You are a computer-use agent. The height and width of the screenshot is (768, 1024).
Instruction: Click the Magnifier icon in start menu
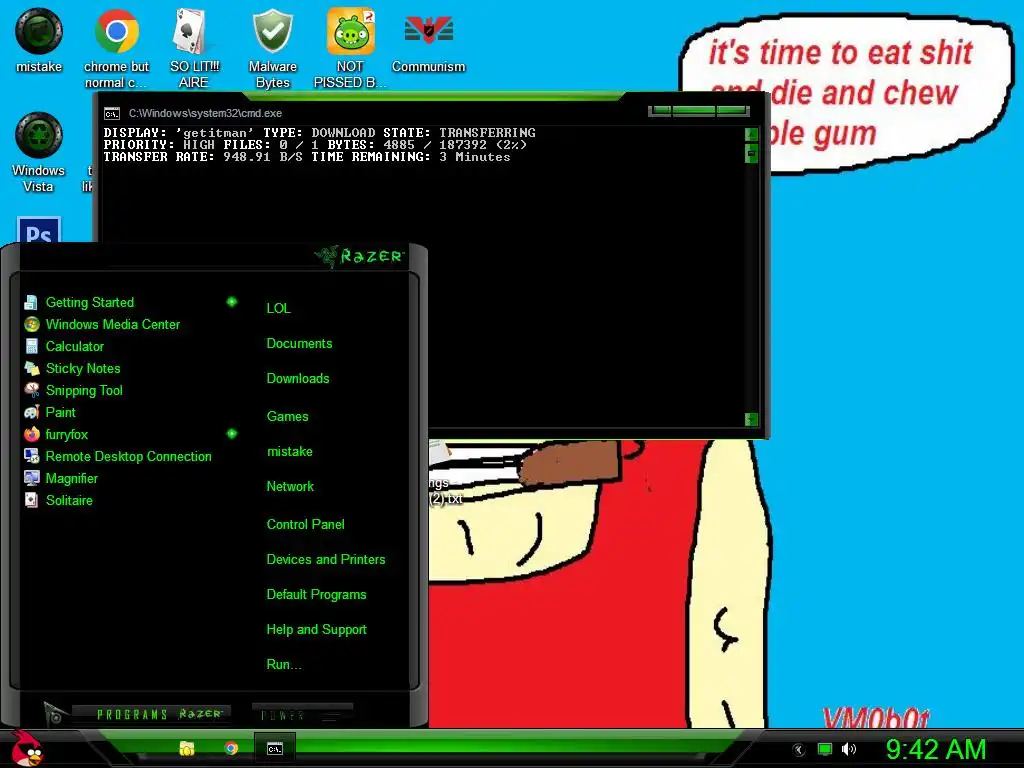(31, 478)
